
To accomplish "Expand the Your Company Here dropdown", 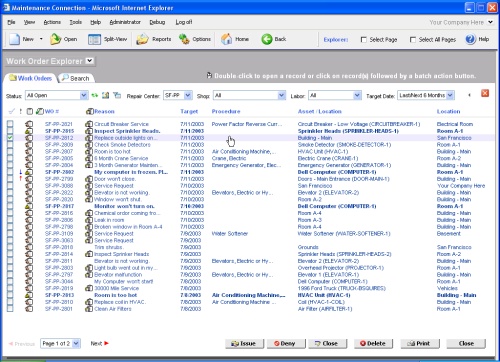I will 490,22.
